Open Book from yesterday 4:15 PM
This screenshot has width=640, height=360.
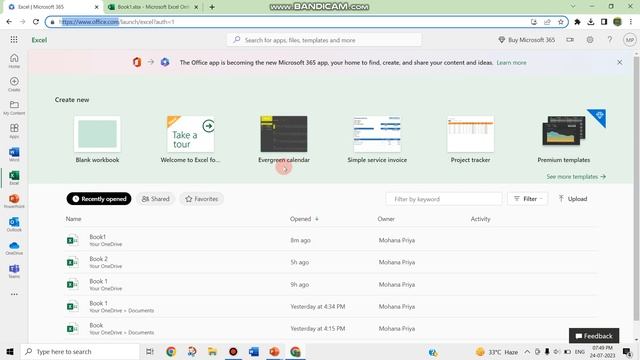pyautogui.click(x=330, y=328)
